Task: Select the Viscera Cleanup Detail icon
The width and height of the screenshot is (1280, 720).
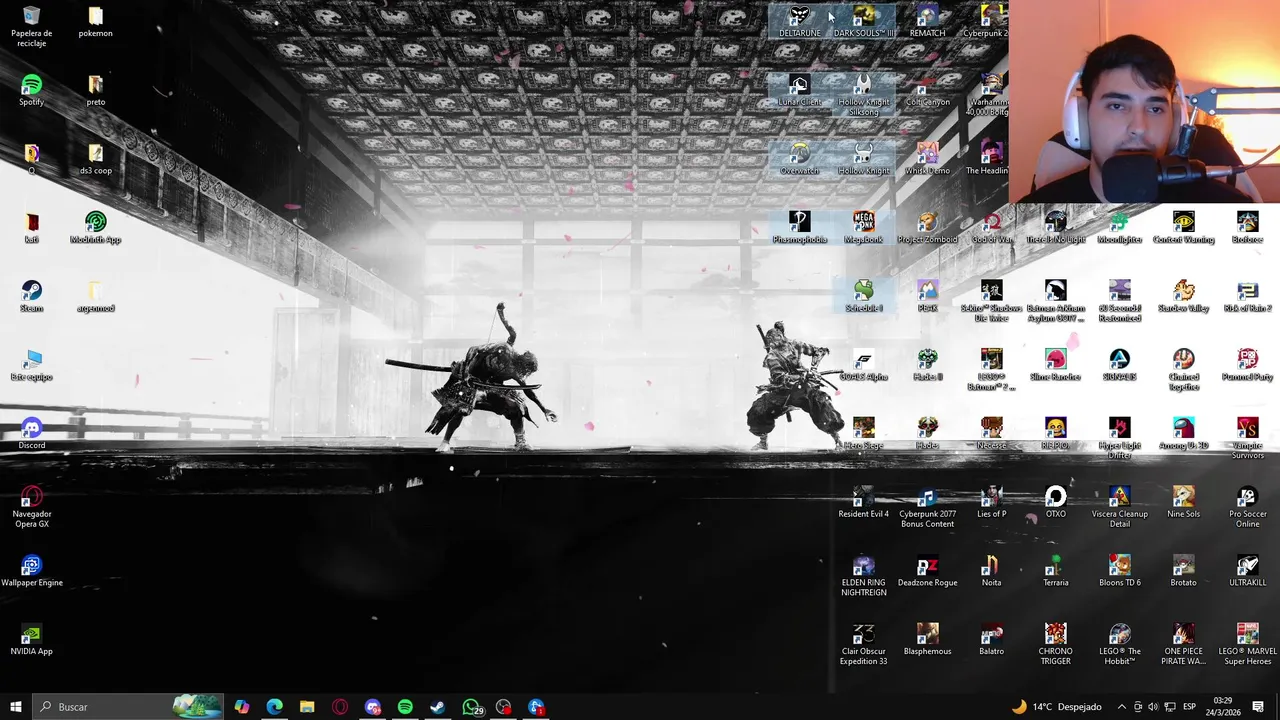Action: coord(1119,507)
